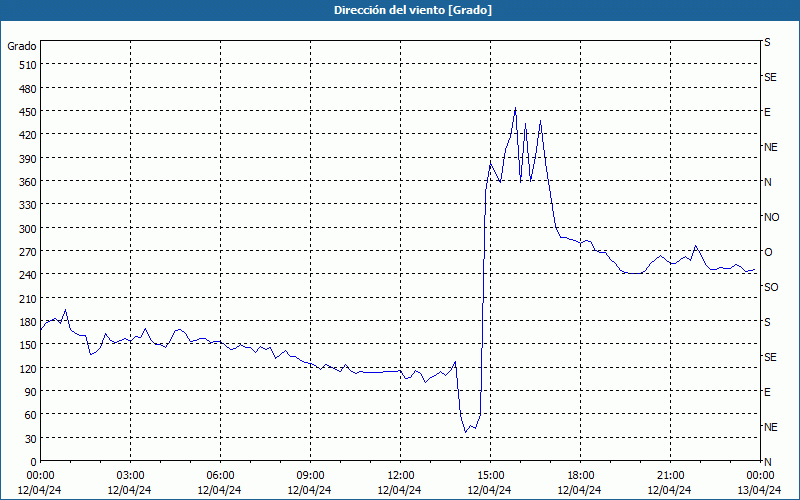Click the NE compass label on the 45 line
Screen dimensions: 800x500
coord(770,427)
